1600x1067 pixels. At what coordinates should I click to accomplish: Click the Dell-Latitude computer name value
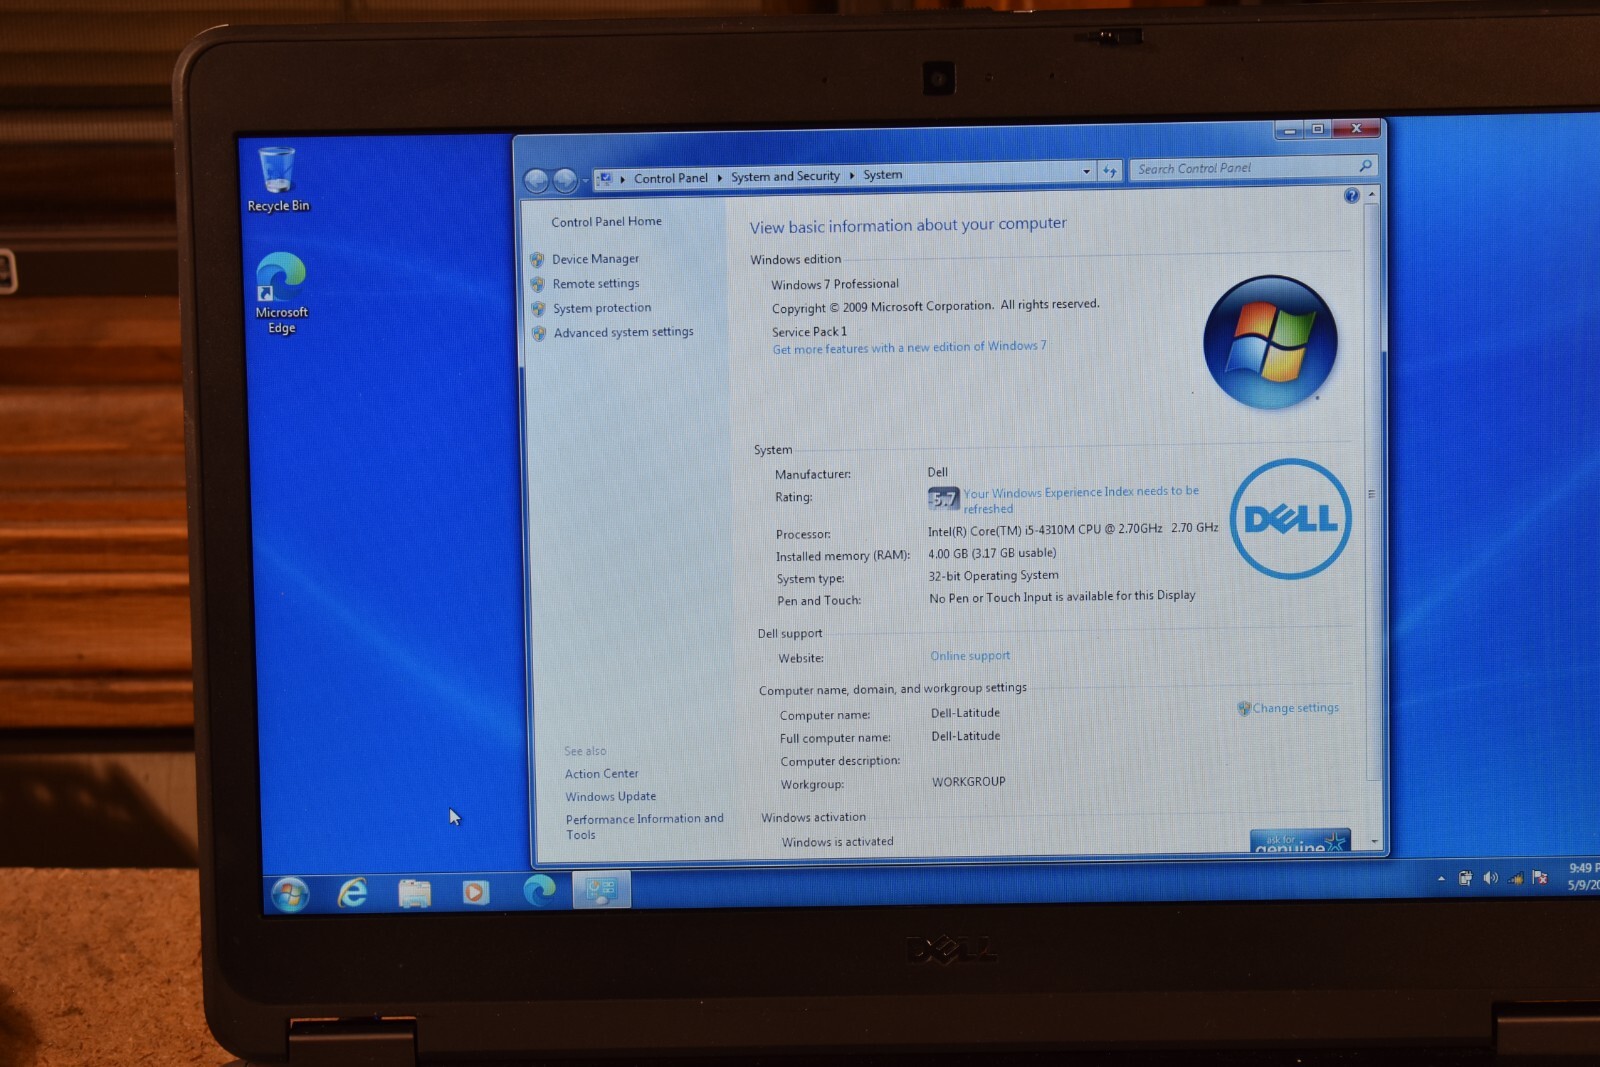coord(965,713)
